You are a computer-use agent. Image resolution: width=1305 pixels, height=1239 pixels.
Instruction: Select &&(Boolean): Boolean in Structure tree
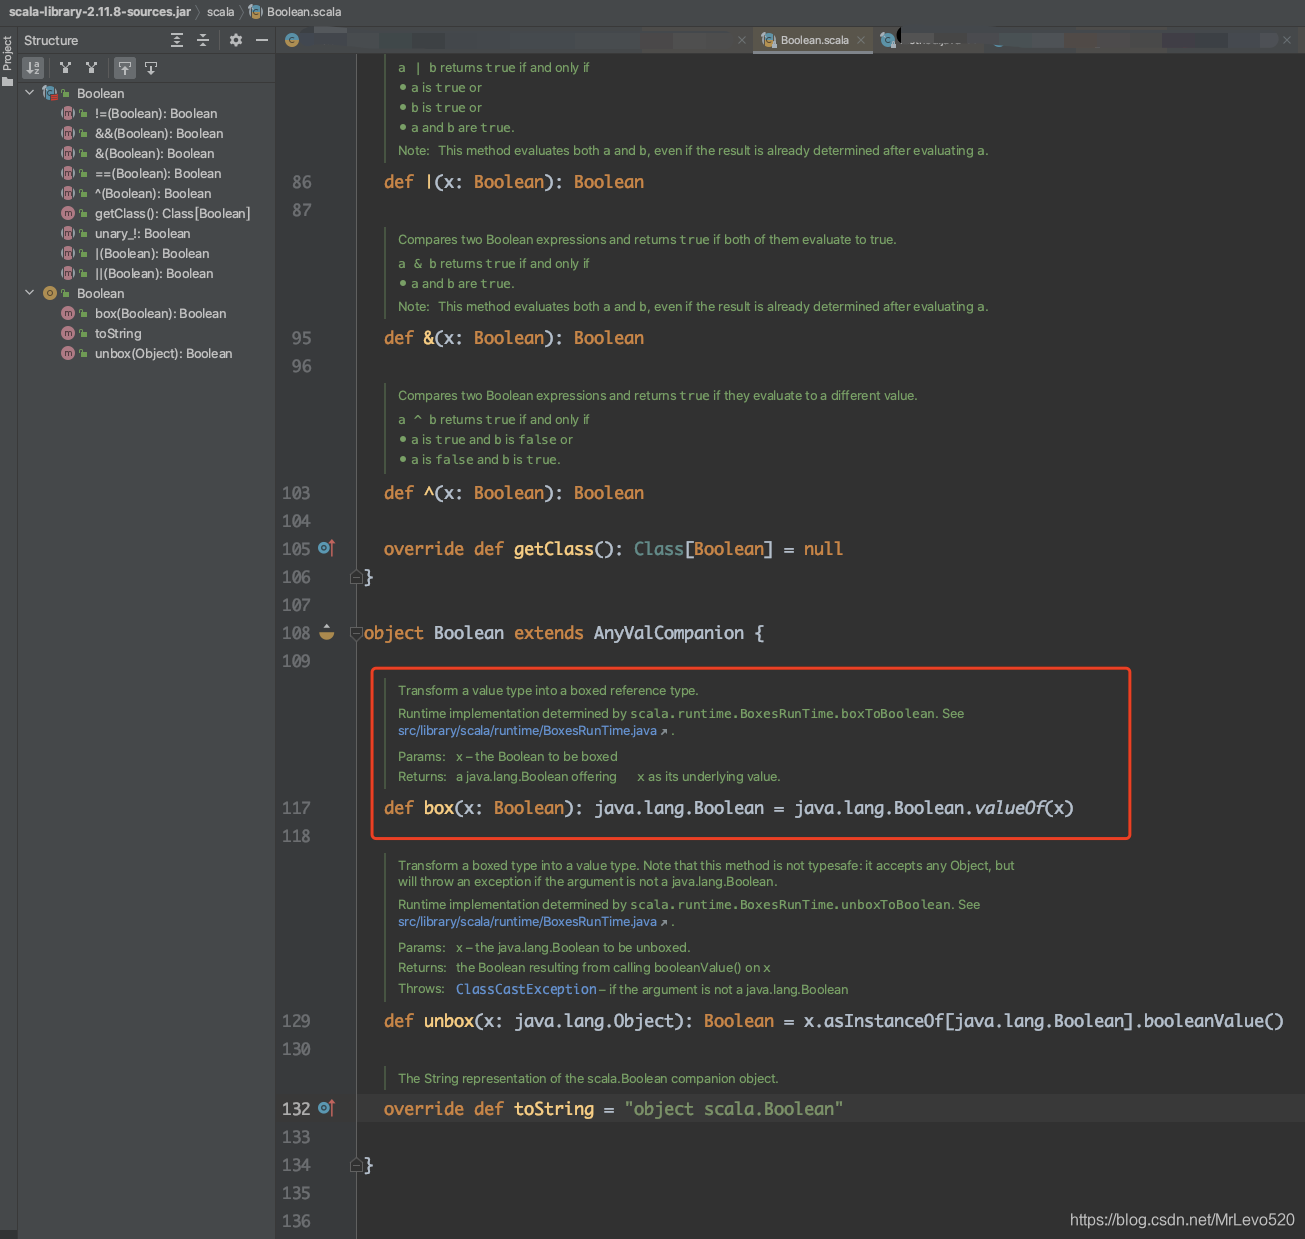coord(159,133)
